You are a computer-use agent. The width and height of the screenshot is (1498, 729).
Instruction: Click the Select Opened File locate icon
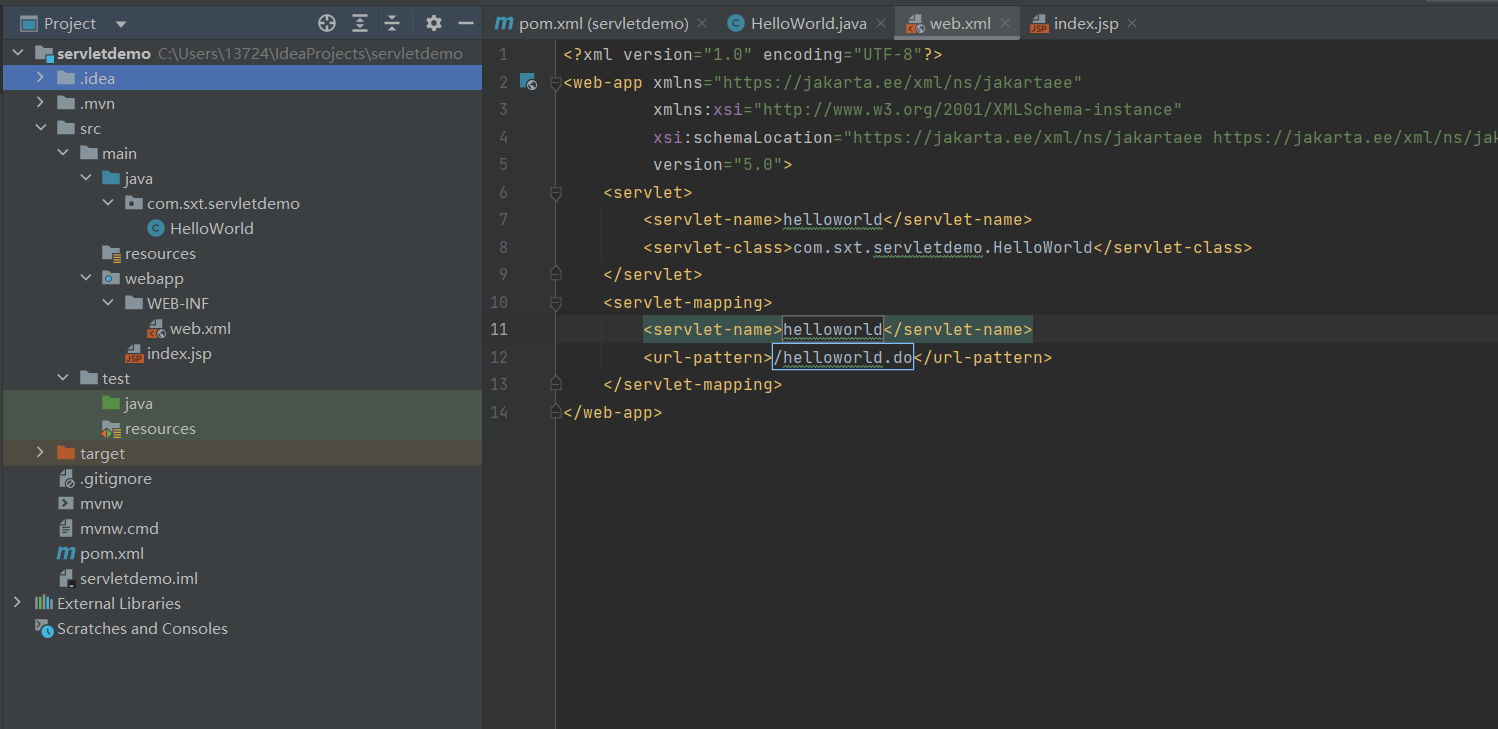tap(327, 23)
